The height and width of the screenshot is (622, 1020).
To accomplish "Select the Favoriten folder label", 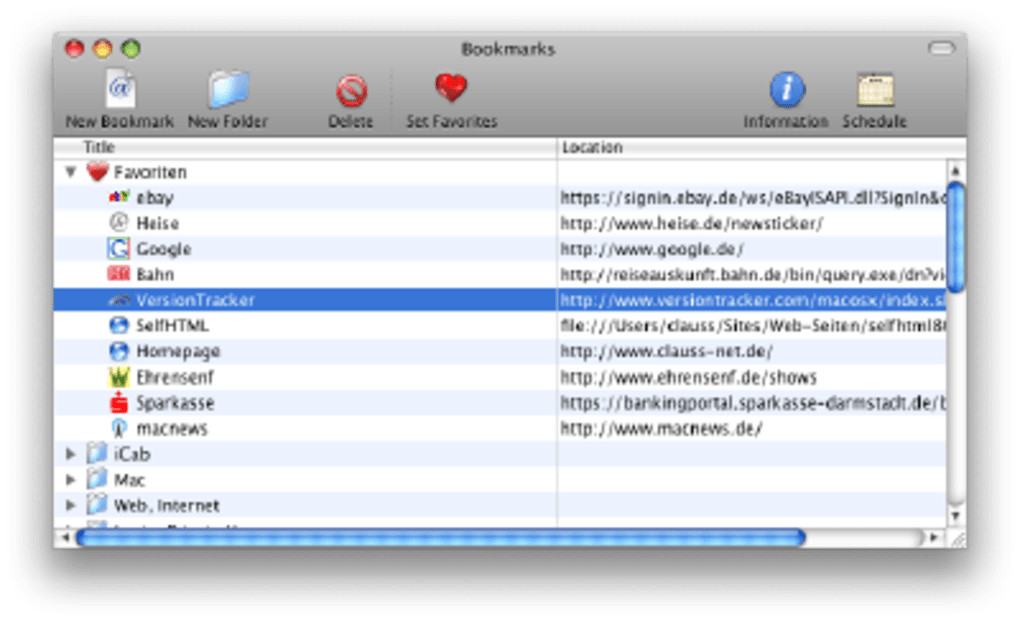I will (150, 172).
